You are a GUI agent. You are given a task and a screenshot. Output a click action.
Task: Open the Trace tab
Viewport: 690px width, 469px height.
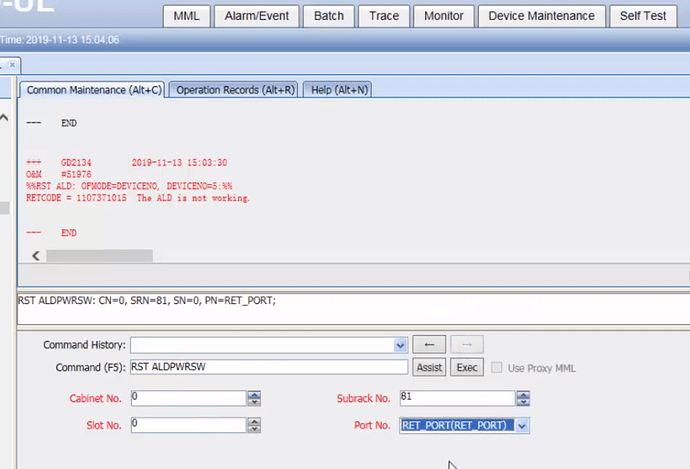coord(384,16)
